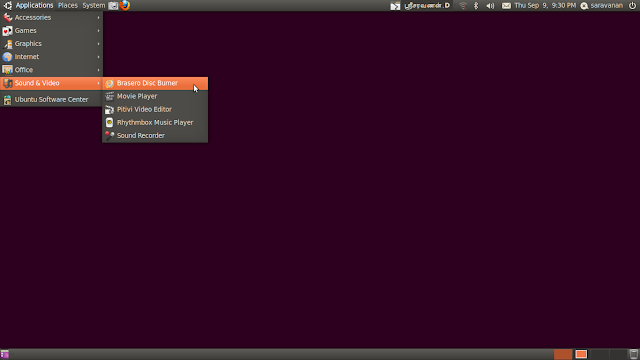Image resolution: width=640 pixels, height=360 pixels.
Task: Expand the Games submenu
Action: point(51,31)
